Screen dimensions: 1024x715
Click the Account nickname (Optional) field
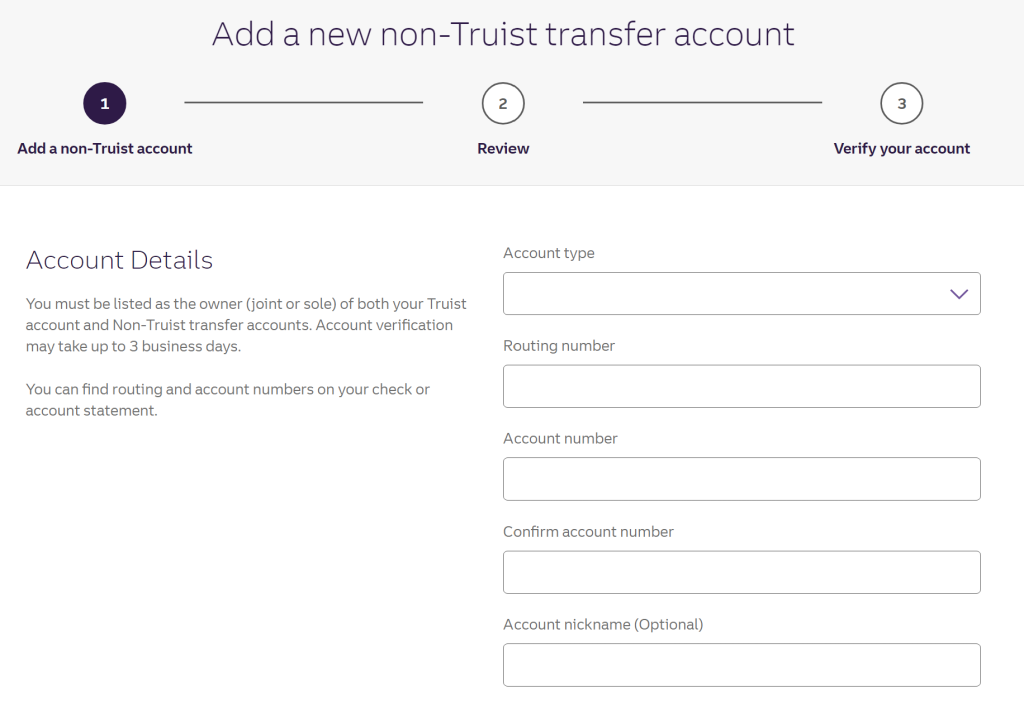tap(741, 665)
